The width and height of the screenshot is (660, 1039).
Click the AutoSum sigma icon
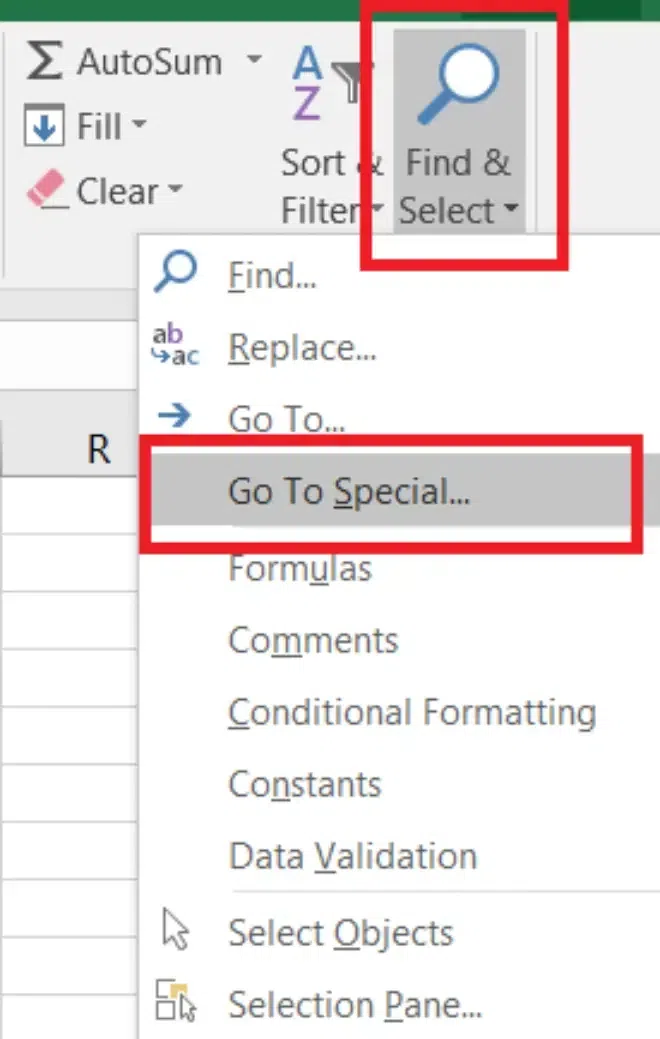[45, 61]
